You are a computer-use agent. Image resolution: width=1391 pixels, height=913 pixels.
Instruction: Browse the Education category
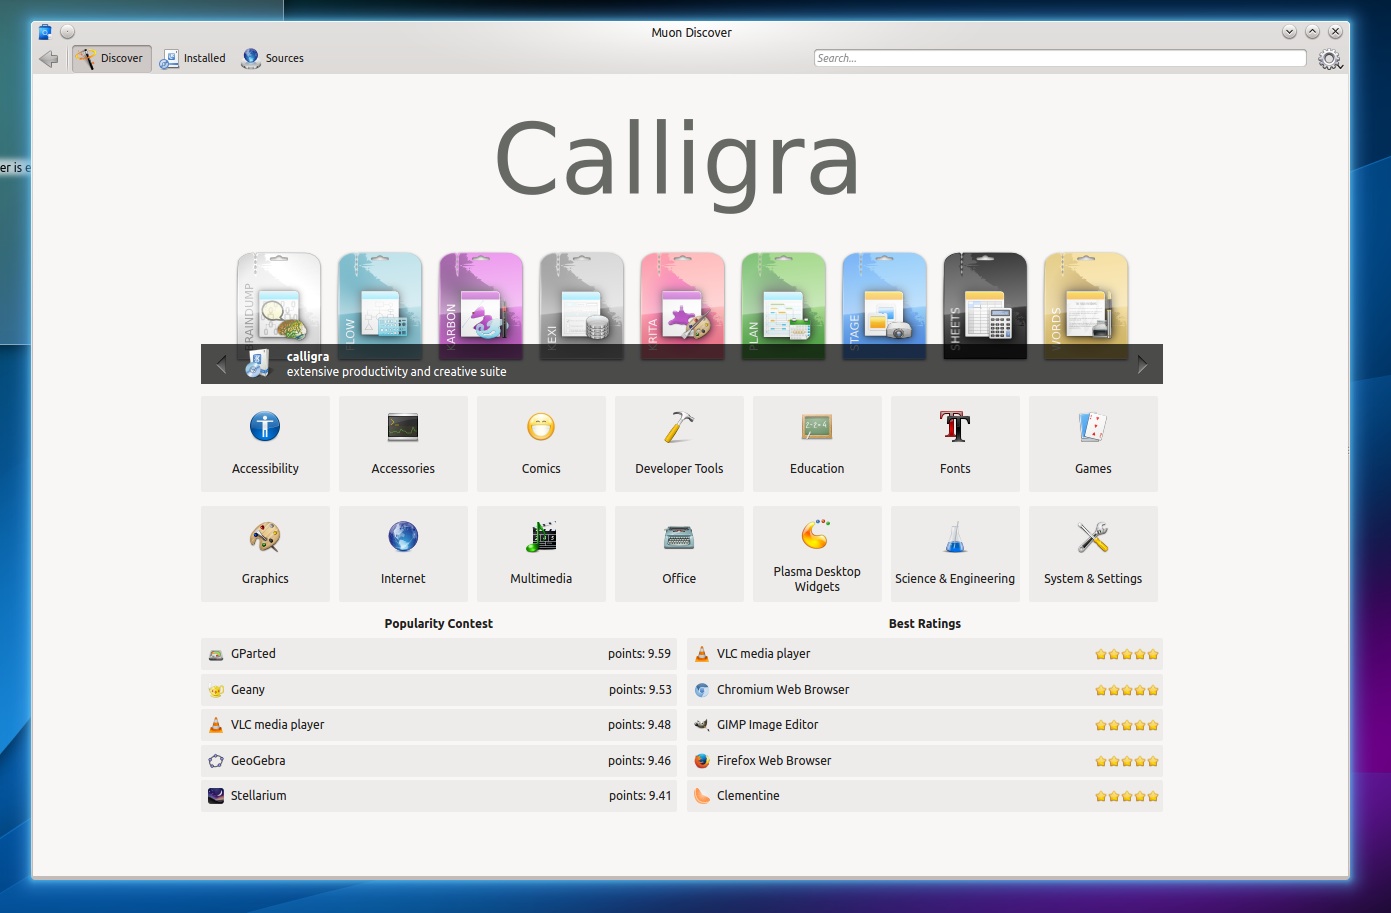tap(817, 444)
